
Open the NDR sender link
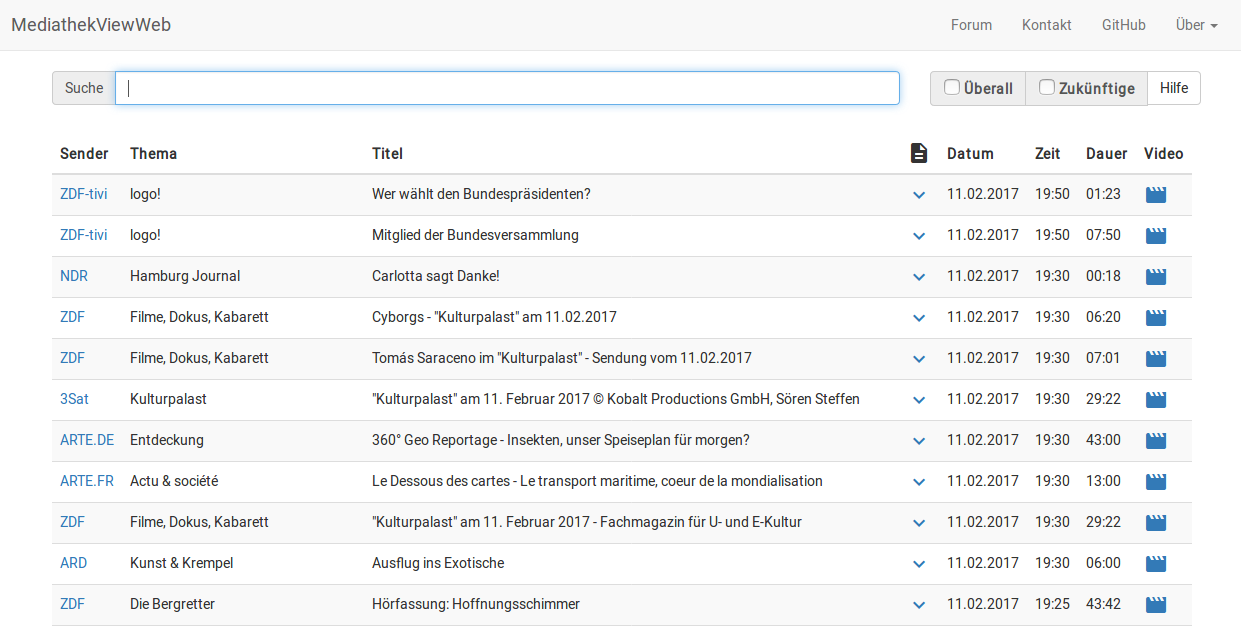73,276
